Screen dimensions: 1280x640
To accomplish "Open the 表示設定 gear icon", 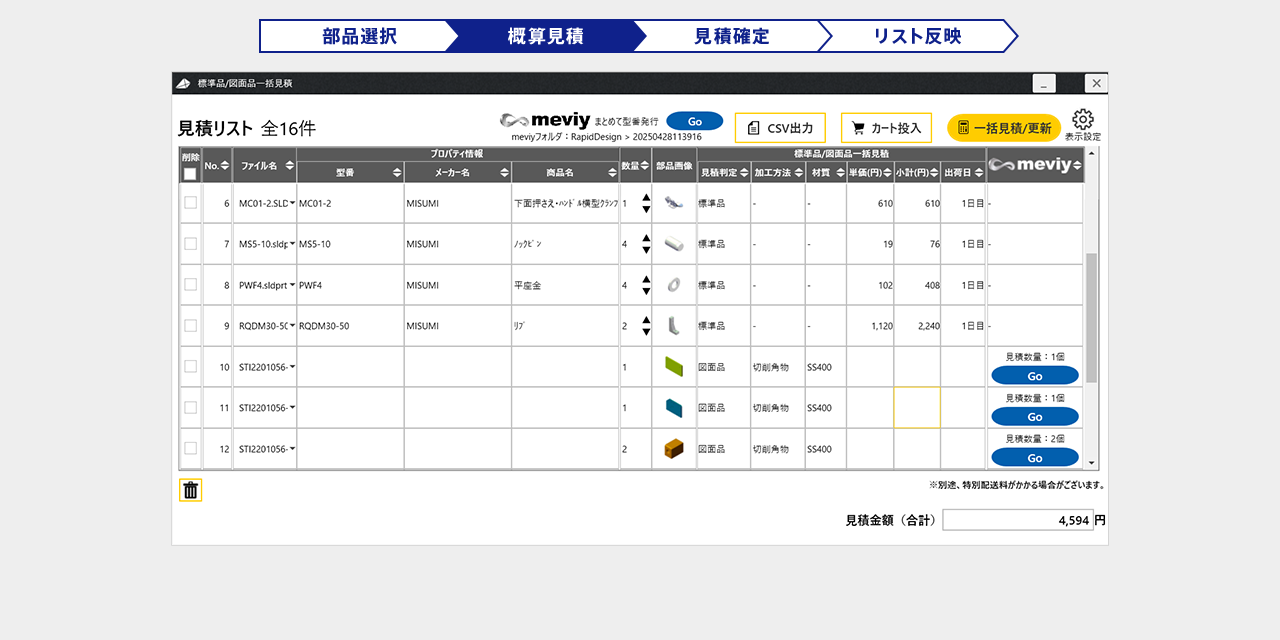I will pos(1082,120).
